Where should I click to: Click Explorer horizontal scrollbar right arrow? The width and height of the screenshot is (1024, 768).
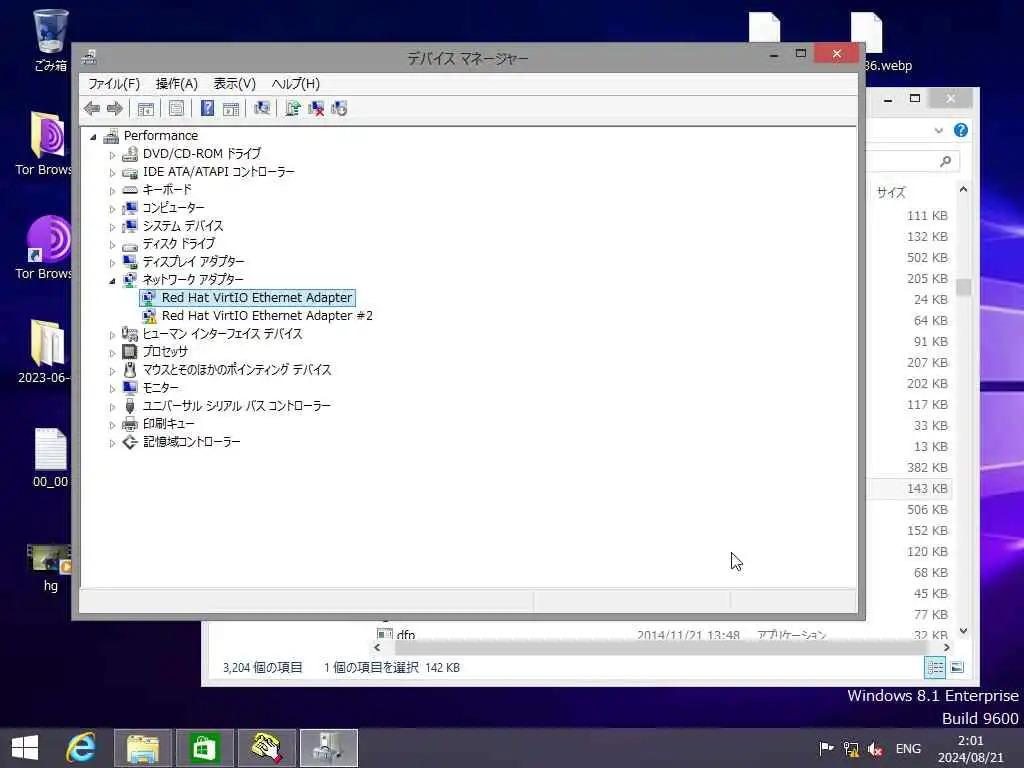pos(946,647)
